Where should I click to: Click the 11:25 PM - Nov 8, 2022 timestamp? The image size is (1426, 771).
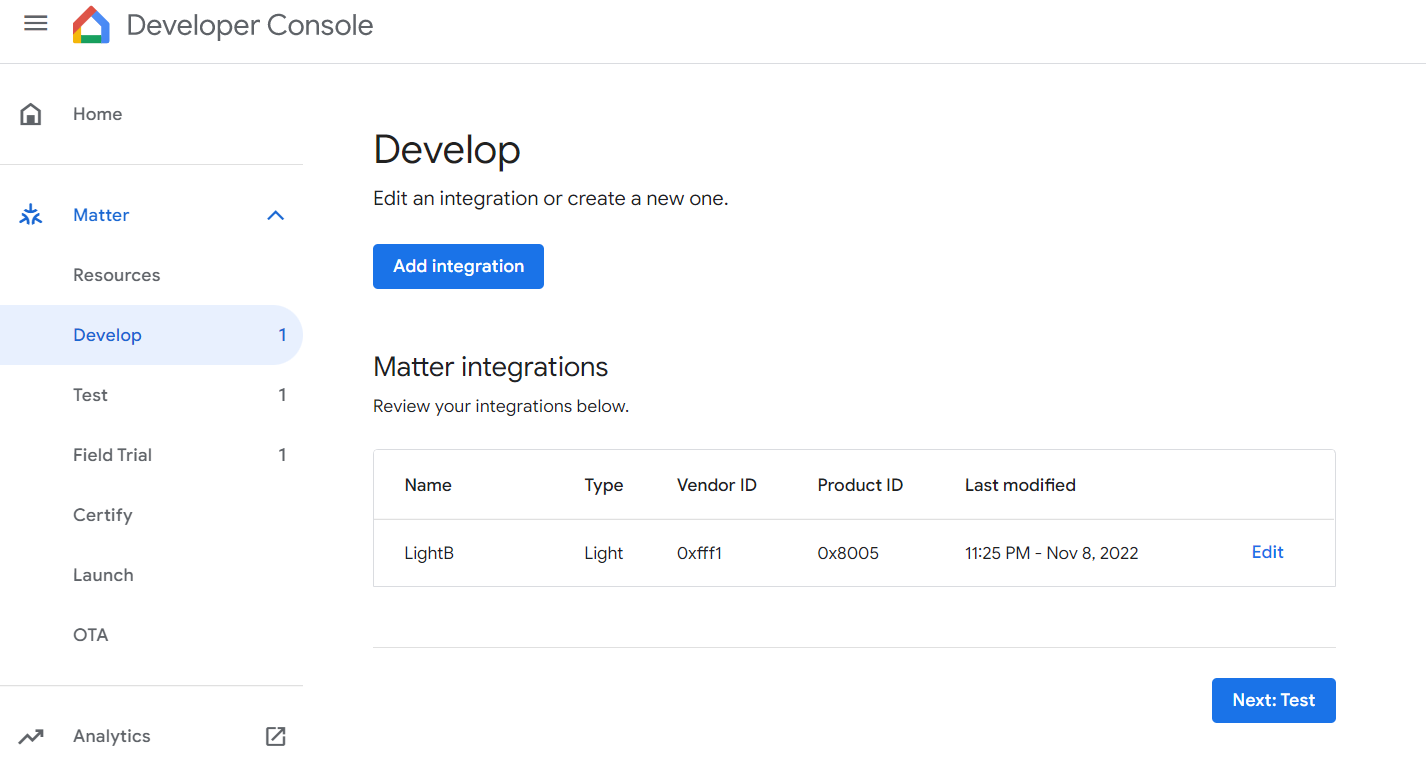click(1052, 553)
